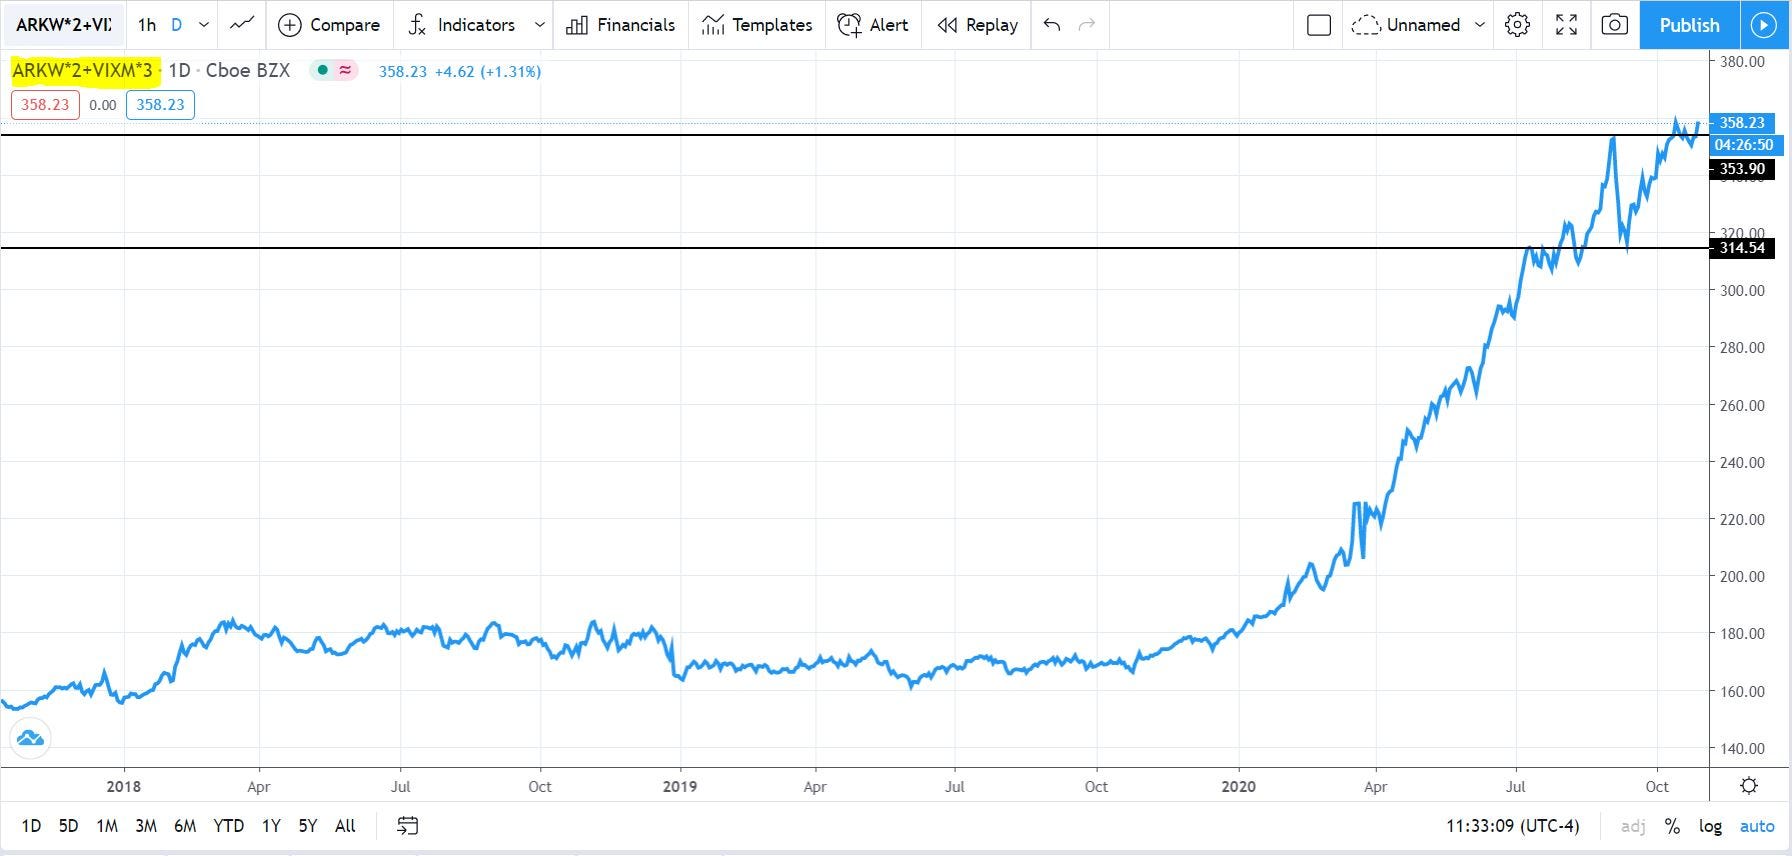This screenshot has height=856, width=1792.
Task: Click the 353.90 horizontal line price label
Action: click(1741, 169)
